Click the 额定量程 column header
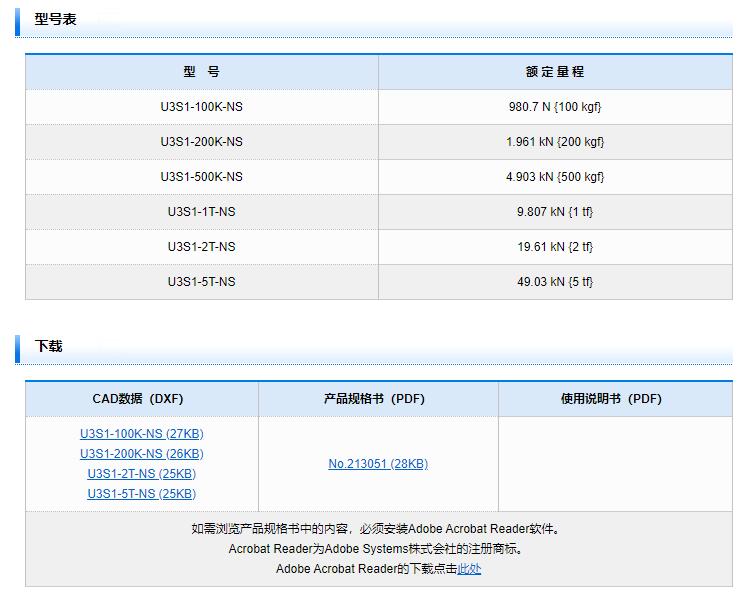The image size is (747, 596). tap(555, 72)
